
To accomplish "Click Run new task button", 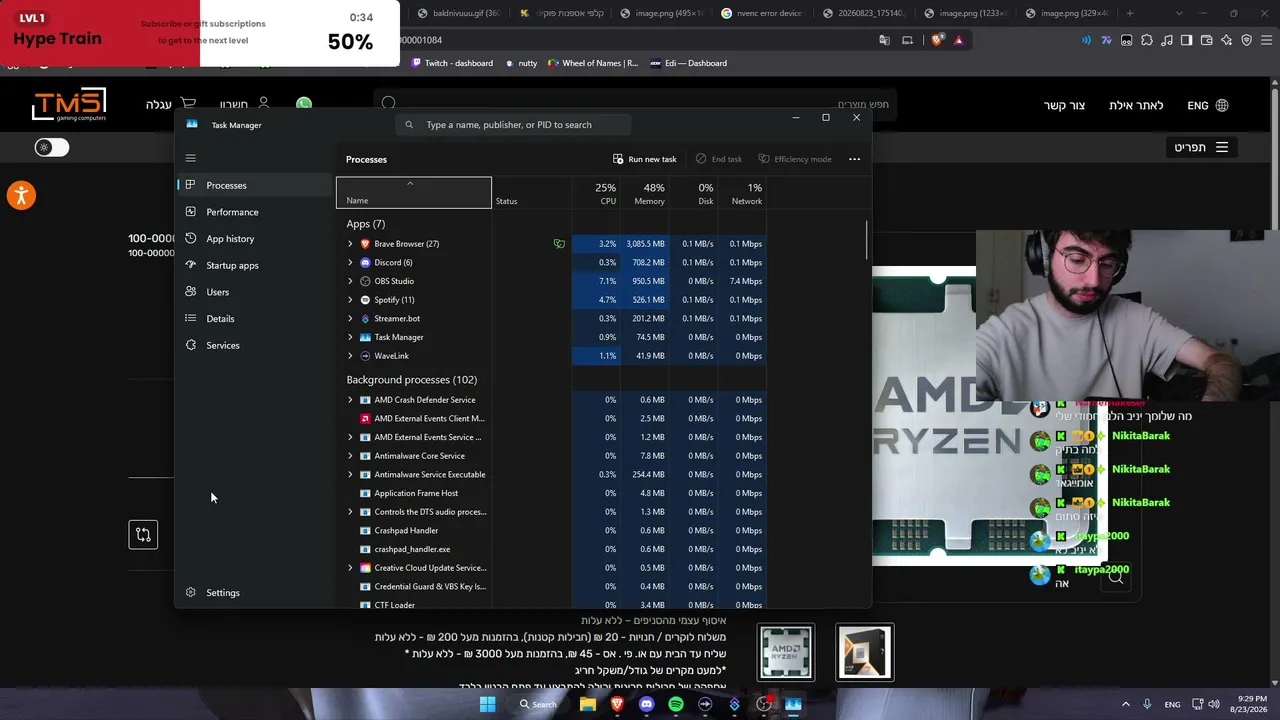I will pyautogui.click(x=645, y=159).
